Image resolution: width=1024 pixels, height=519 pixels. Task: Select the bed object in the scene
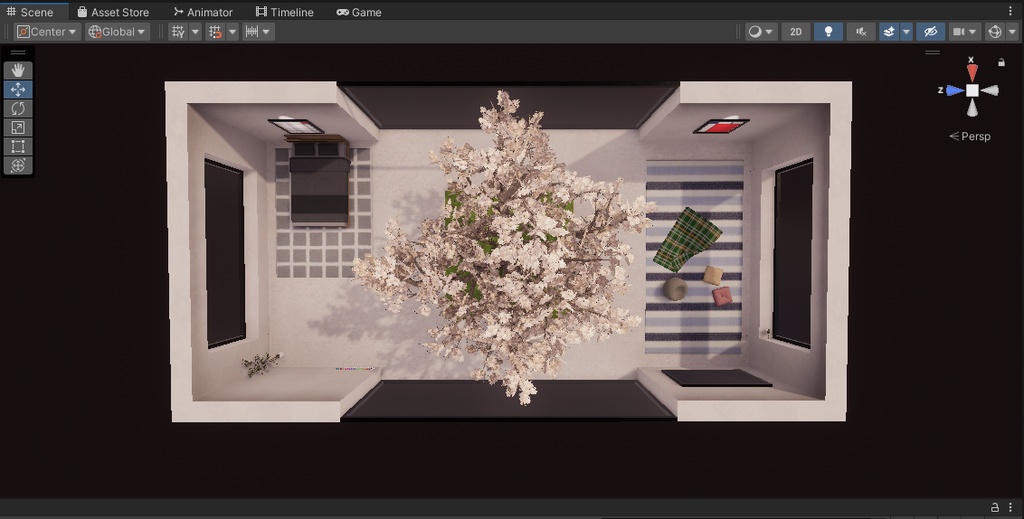pyautogui.click(x=319, y=181)
